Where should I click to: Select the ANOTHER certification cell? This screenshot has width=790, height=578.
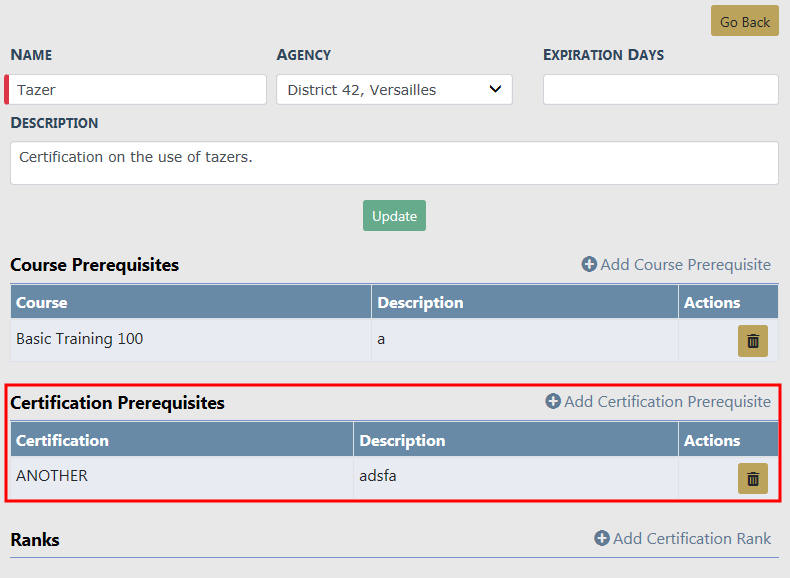pyautogui.click(x=52, y=477)
